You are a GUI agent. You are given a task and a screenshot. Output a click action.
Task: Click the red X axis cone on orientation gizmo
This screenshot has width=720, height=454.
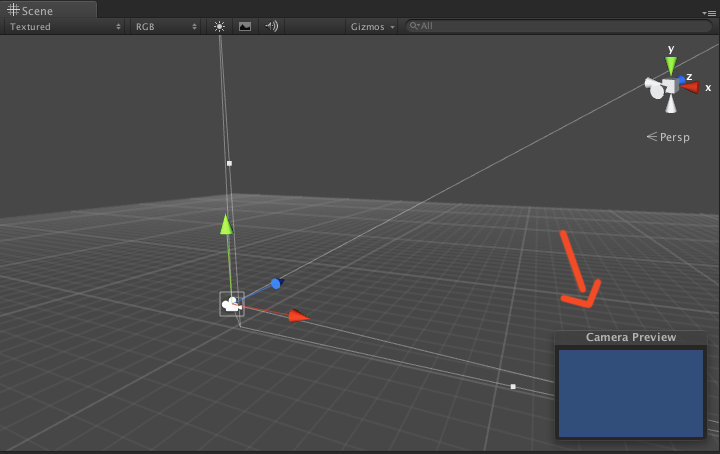[691, 87]
